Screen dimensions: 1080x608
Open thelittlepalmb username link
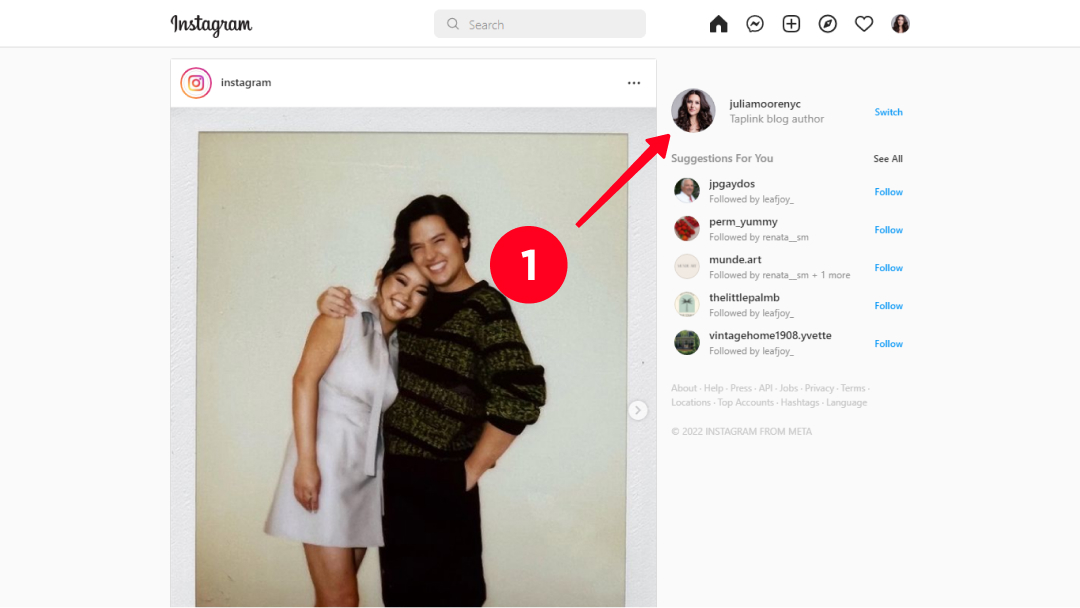click(x=745, y=297)
